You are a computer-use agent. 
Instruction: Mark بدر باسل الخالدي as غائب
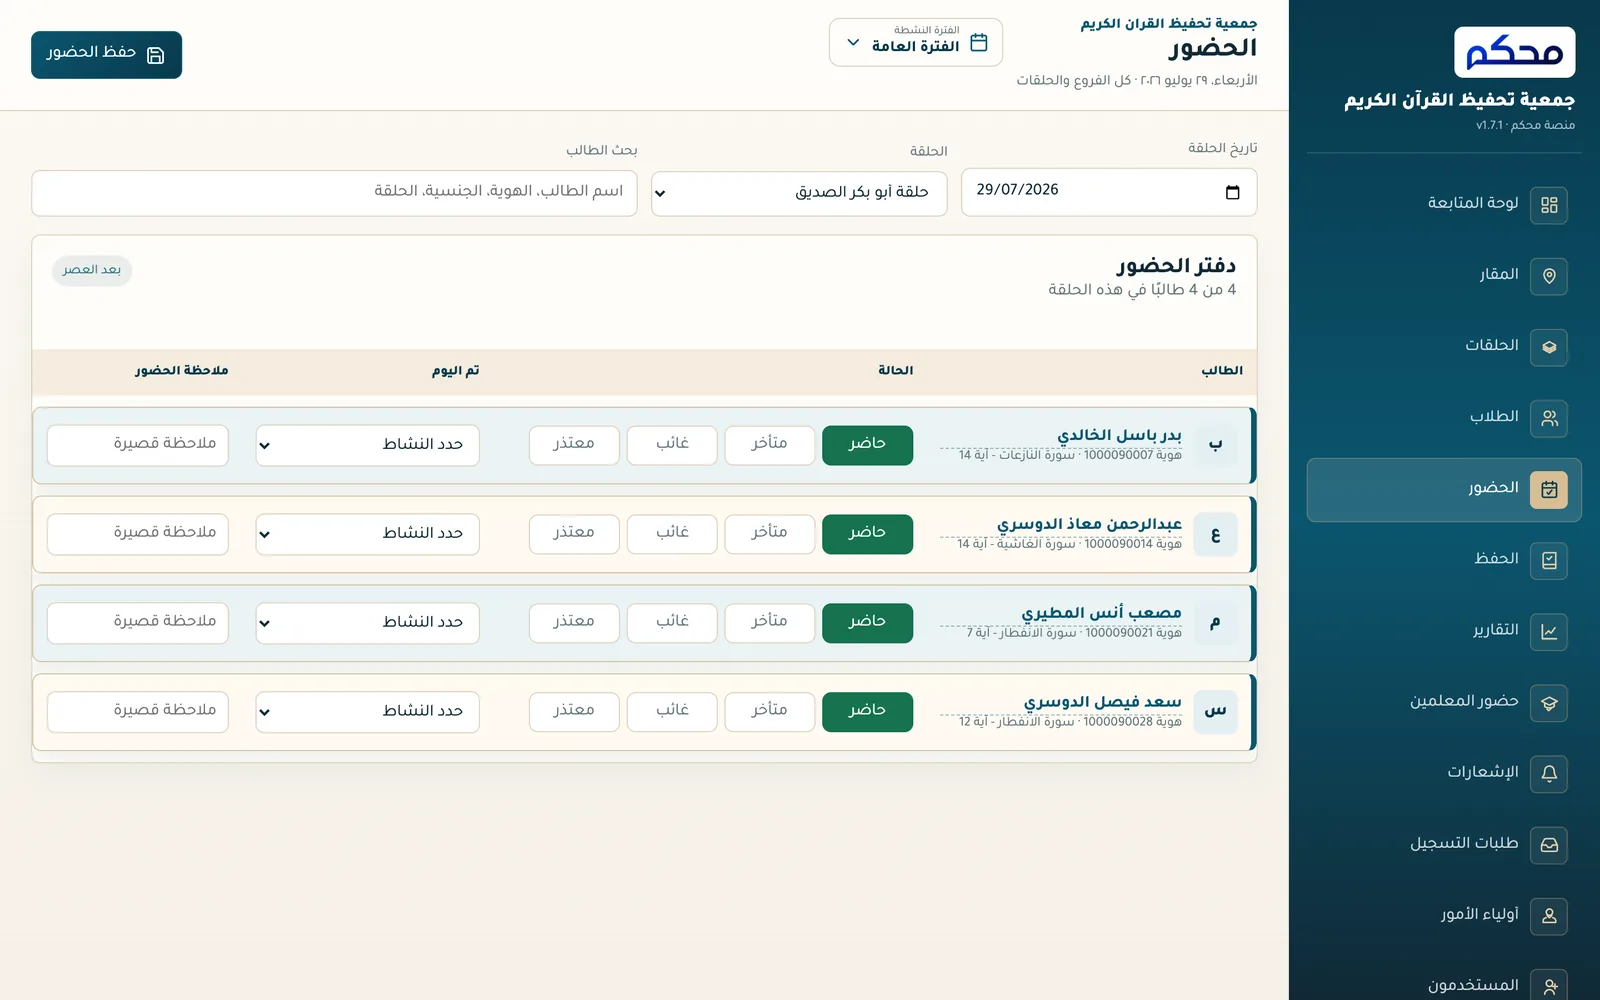tap(672, 445)
